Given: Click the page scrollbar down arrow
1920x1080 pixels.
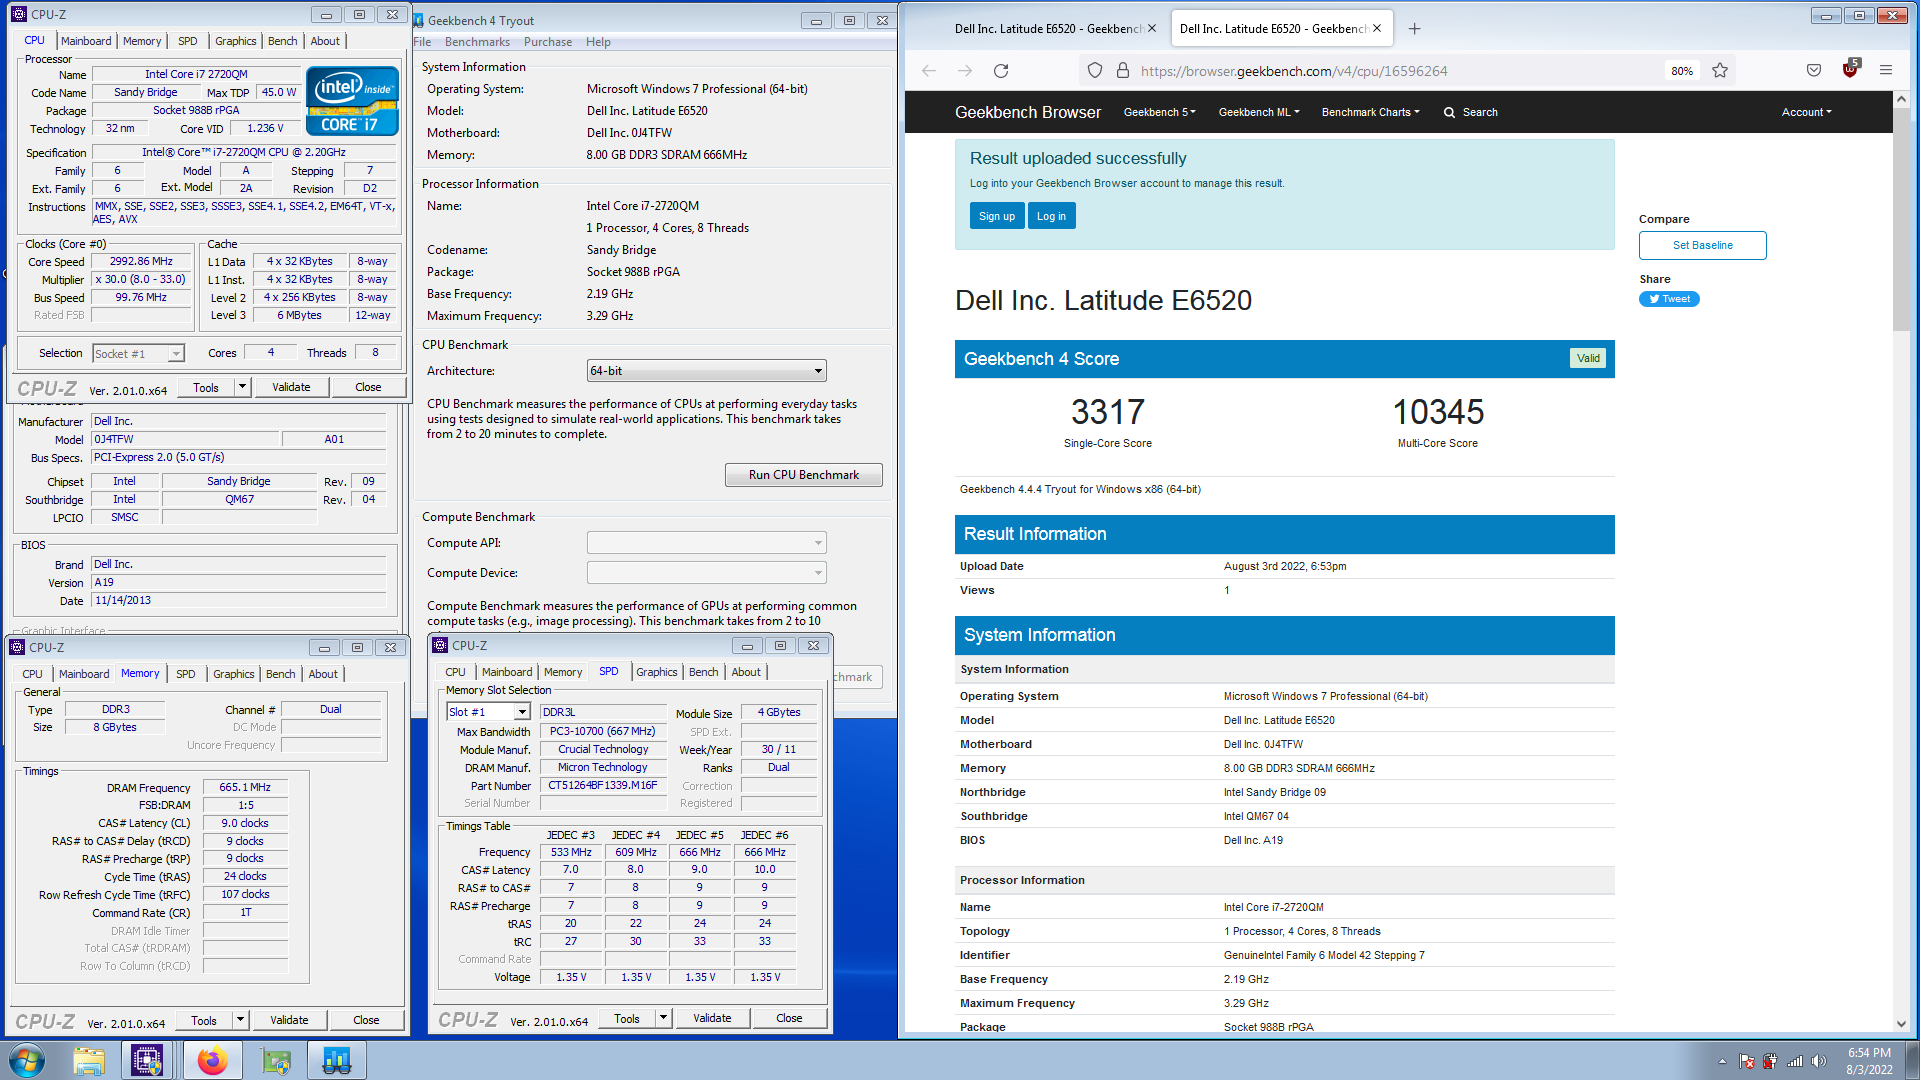Looking at the screenshot, I should click(1901, 1024).
